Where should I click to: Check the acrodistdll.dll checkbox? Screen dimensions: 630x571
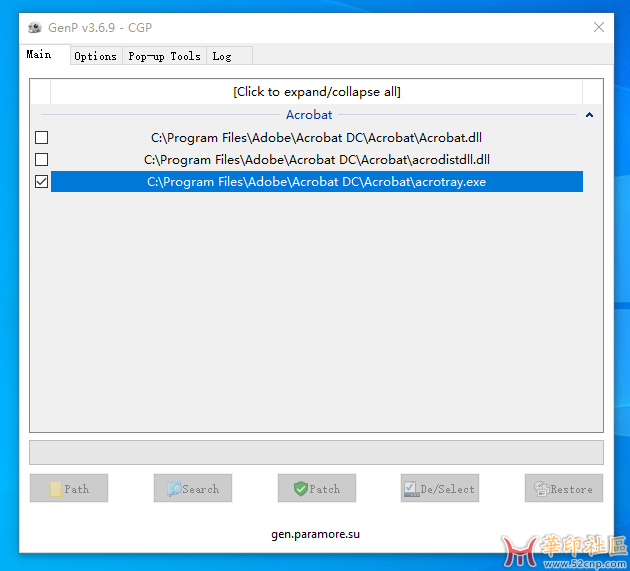41,160
